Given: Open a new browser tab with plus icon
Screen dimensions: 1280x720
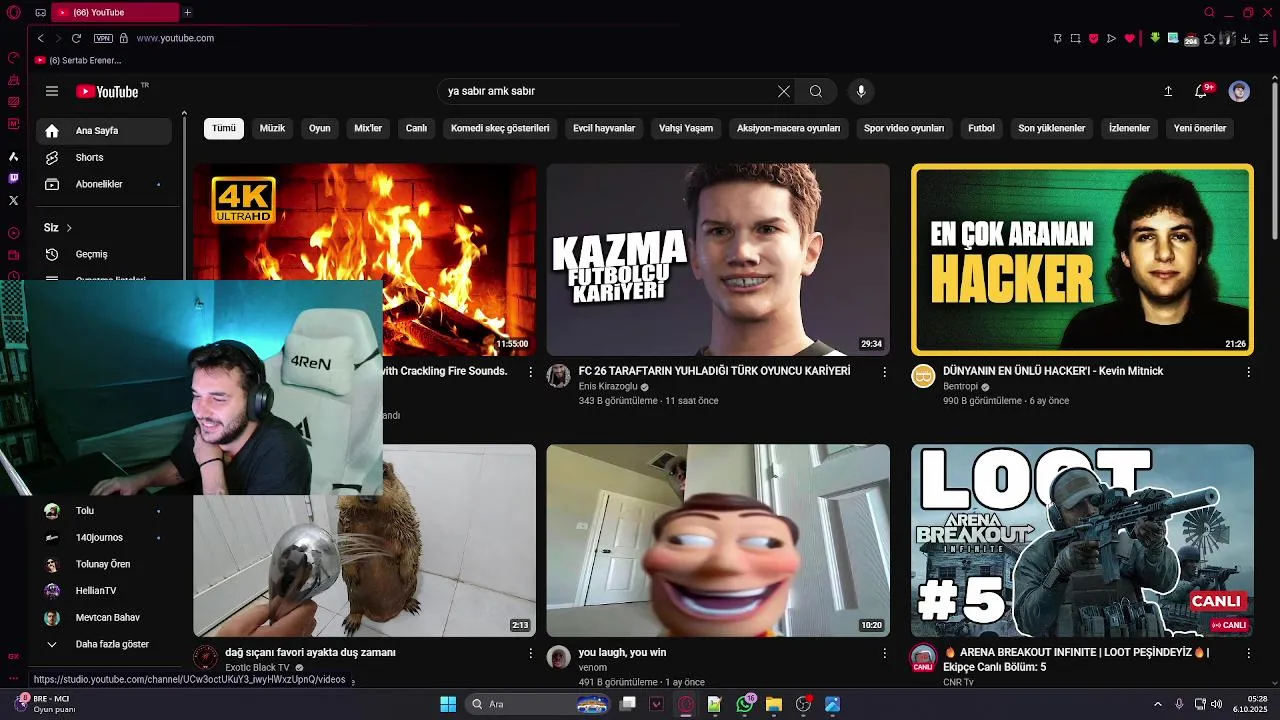Looking at the screenshot, I should [x=187, y=12].
